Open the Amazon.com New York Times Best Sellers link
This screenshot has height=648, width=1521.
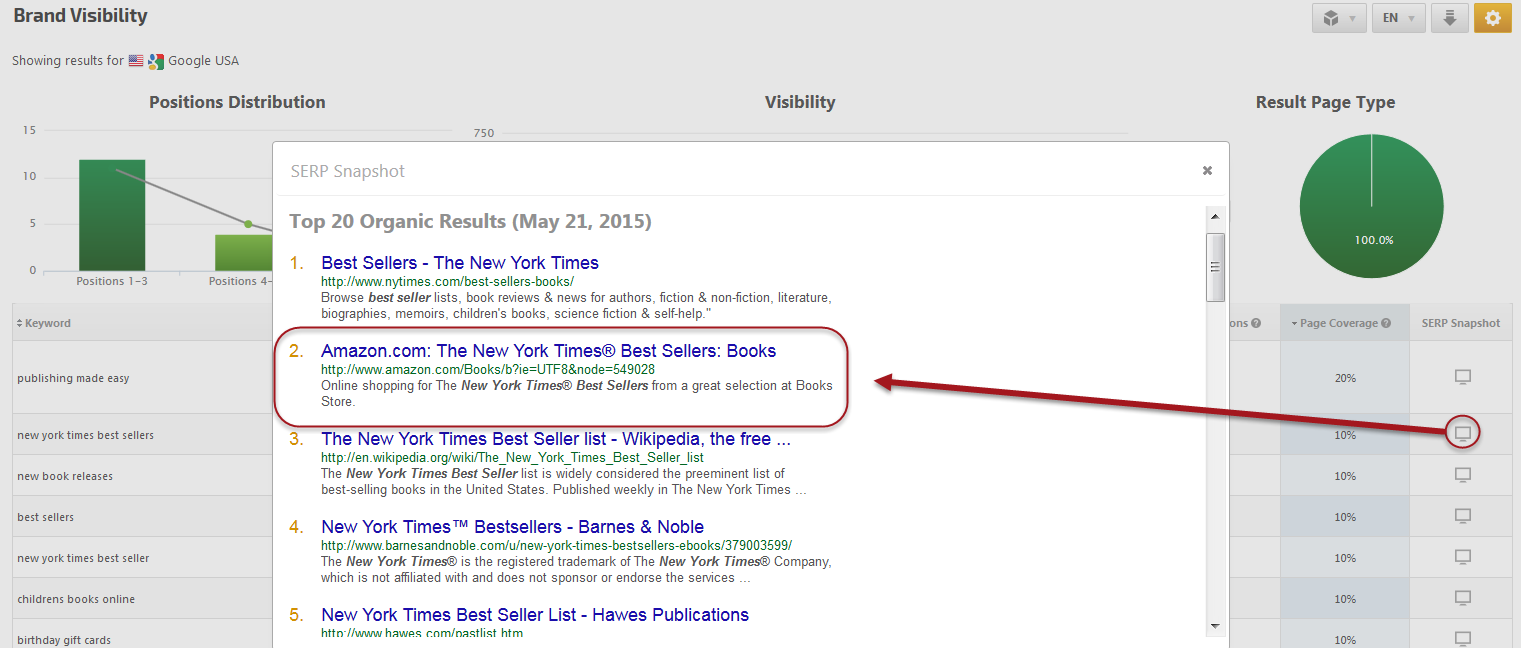click(x=548, y=351)
